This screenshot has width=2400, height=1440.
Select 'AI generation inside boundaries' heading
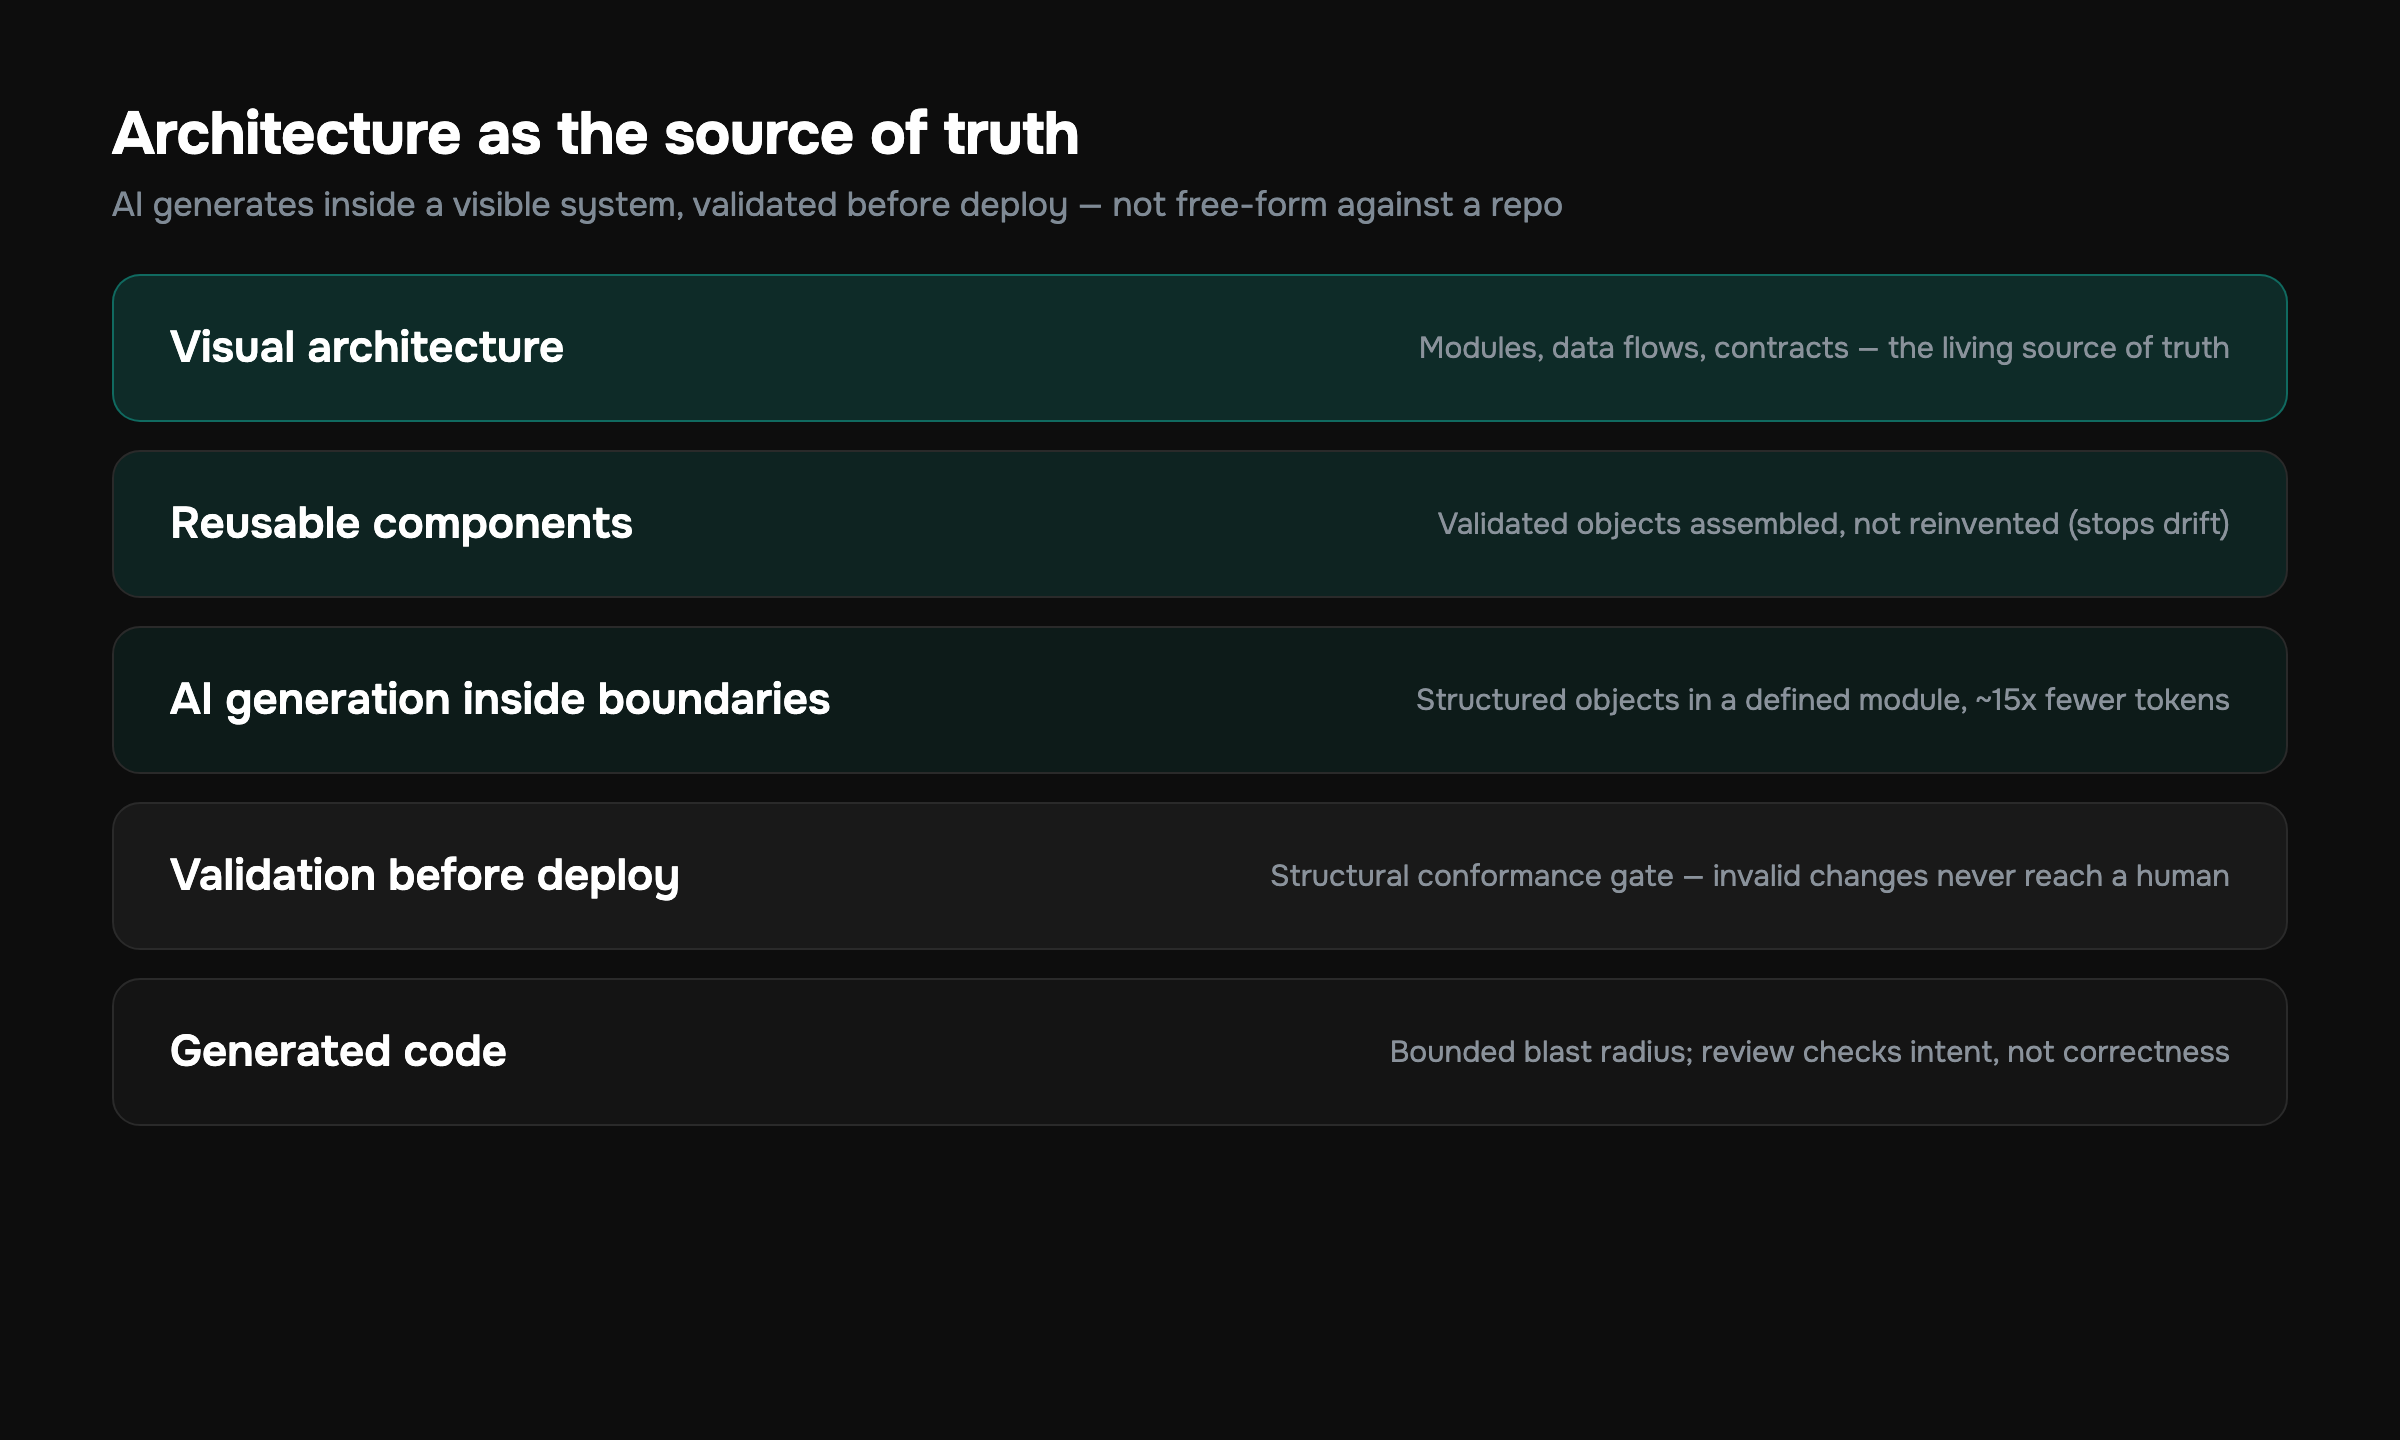(x=500, y=699)
